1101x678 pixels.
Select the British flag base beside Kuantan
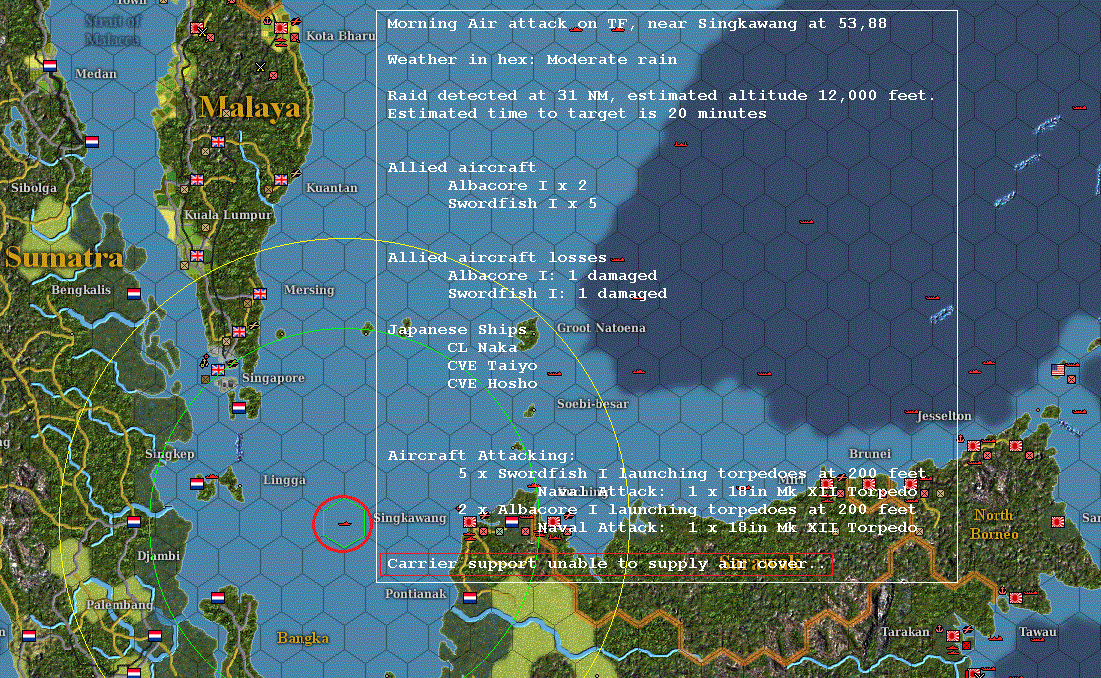click(281, 180)
